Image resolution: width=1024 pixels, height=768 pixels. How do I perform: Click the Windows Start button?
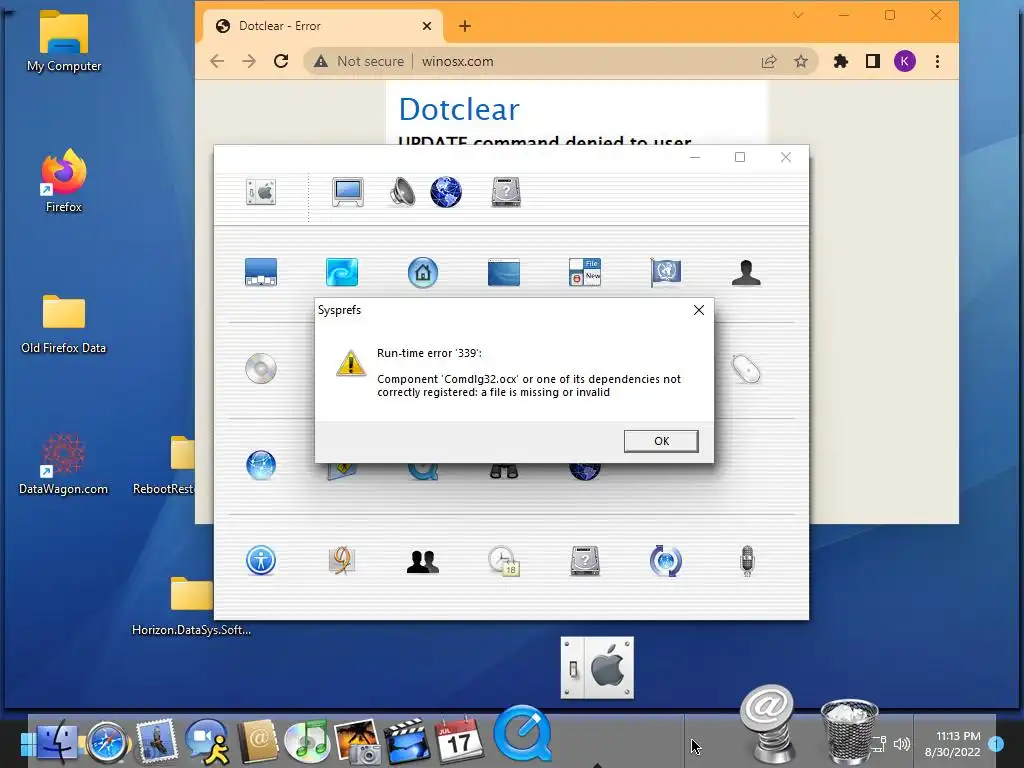pyautogui.click(x=28, y=743)
